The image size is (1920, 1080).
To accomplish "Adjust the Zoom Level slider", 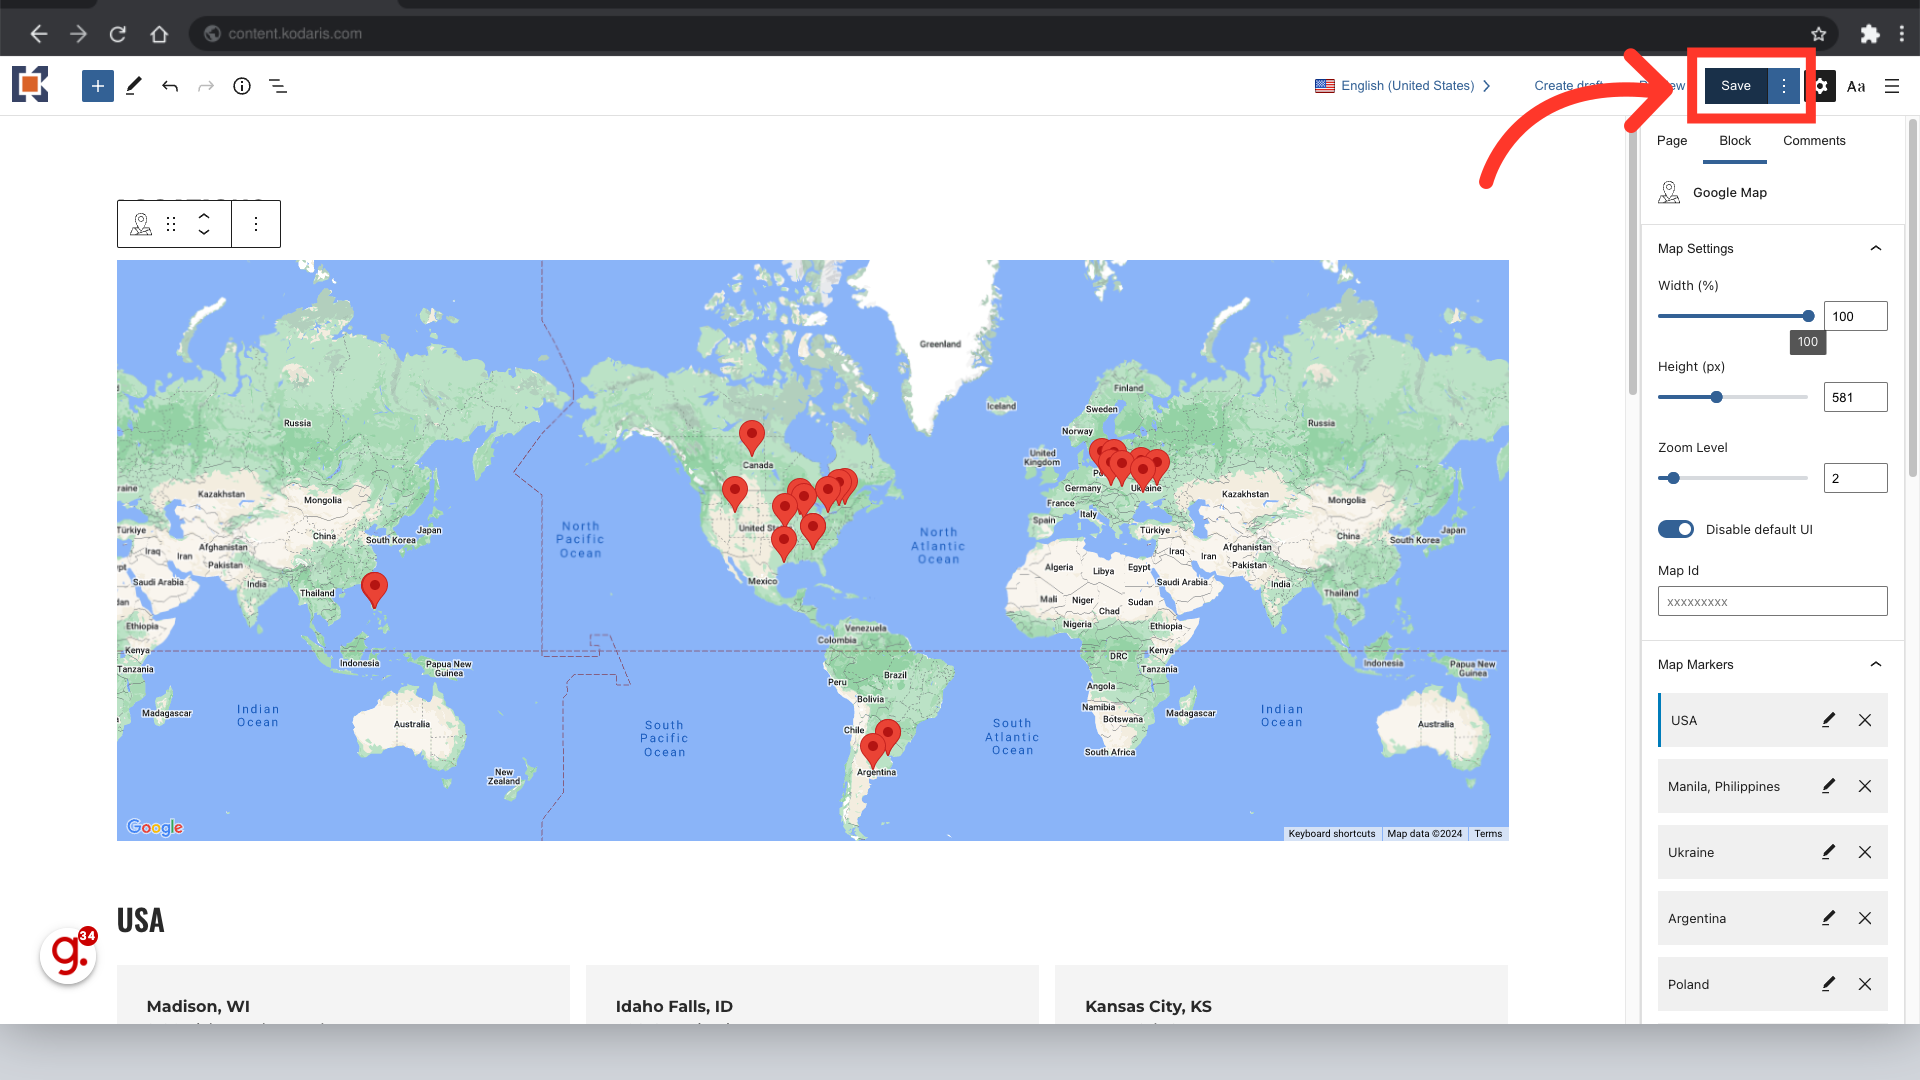I will coord(1673,478).
